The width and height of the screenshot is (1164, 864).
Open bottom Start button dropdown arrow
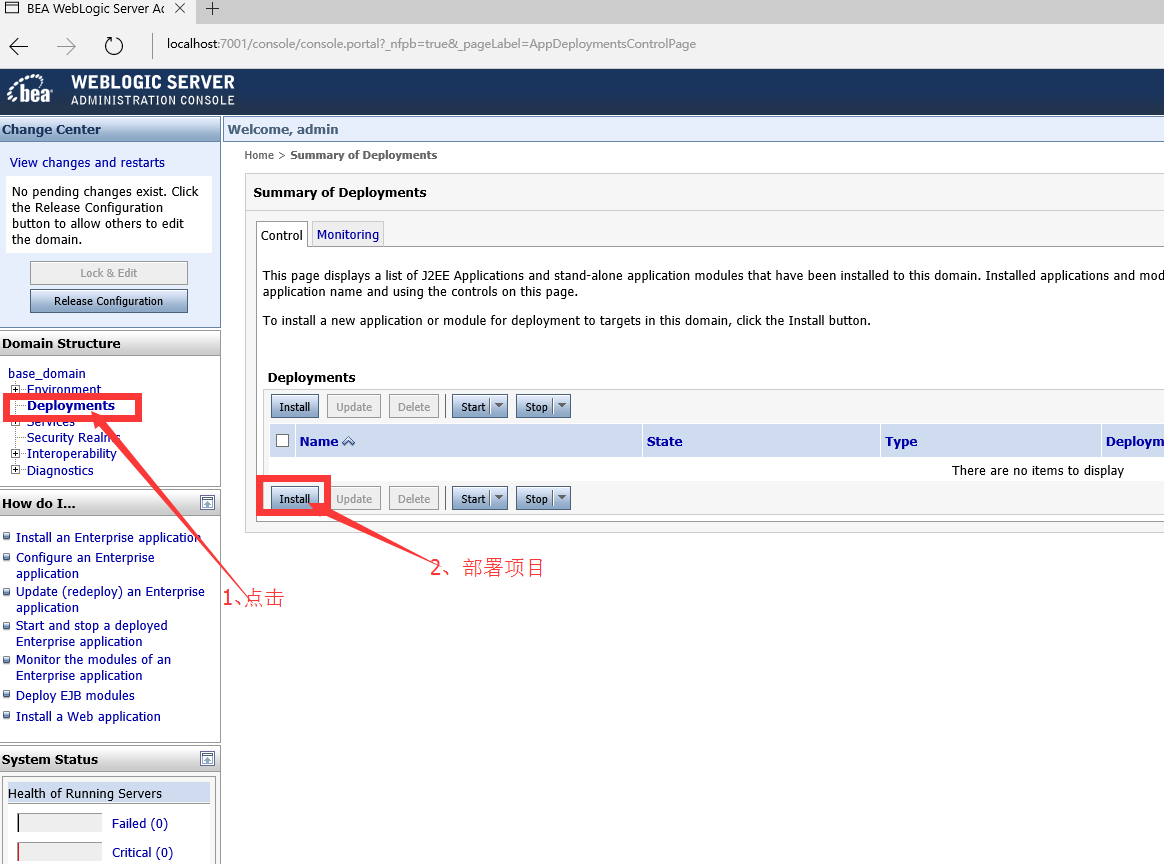(x=499, y=498)
